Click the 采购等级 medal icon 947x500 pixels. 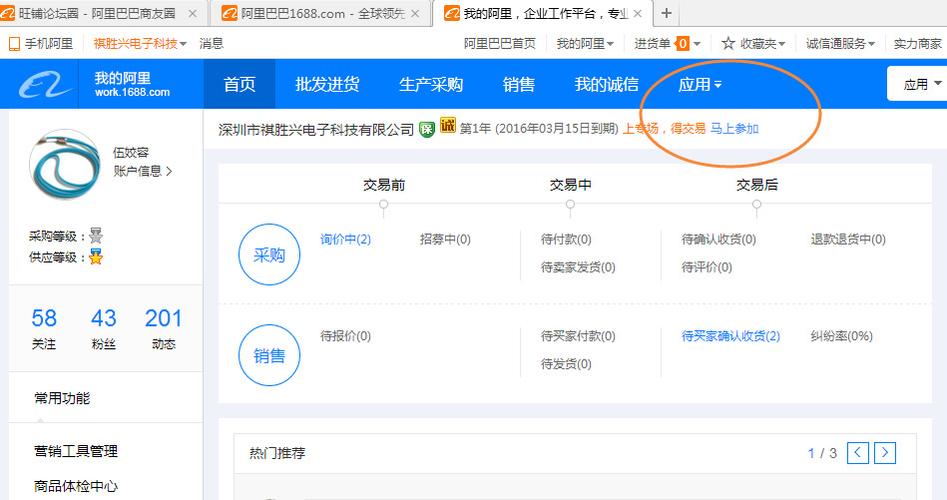pyautogui.click(x=95, y=235)
